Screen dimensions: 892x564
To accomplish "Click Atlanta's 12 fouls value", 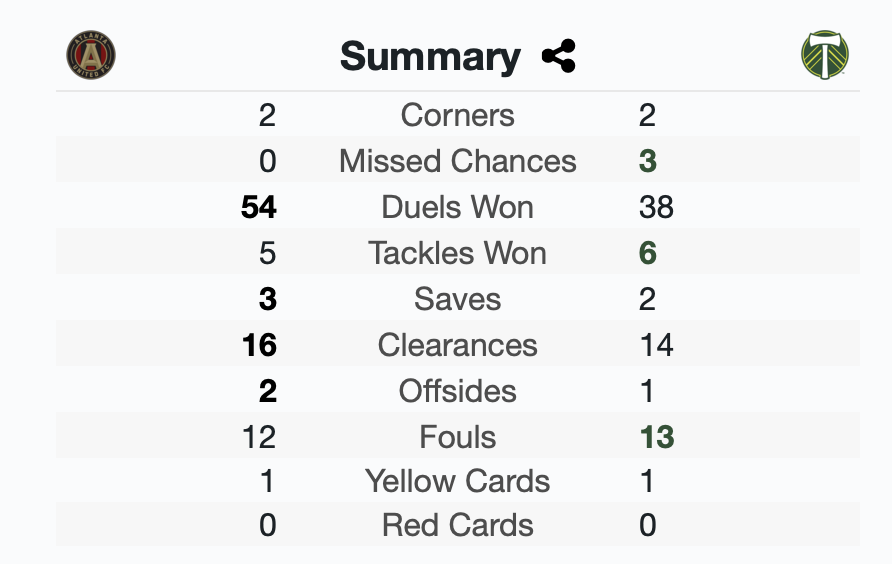I will point(259,437).
